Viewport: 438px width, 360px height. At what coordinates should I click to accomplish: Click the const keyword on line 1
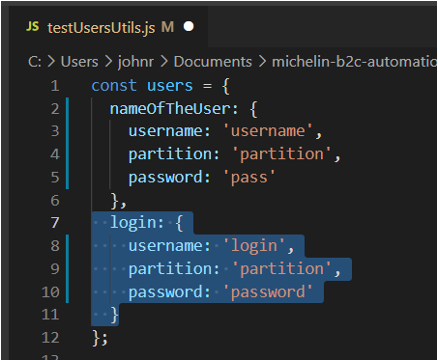pos(114,86)
